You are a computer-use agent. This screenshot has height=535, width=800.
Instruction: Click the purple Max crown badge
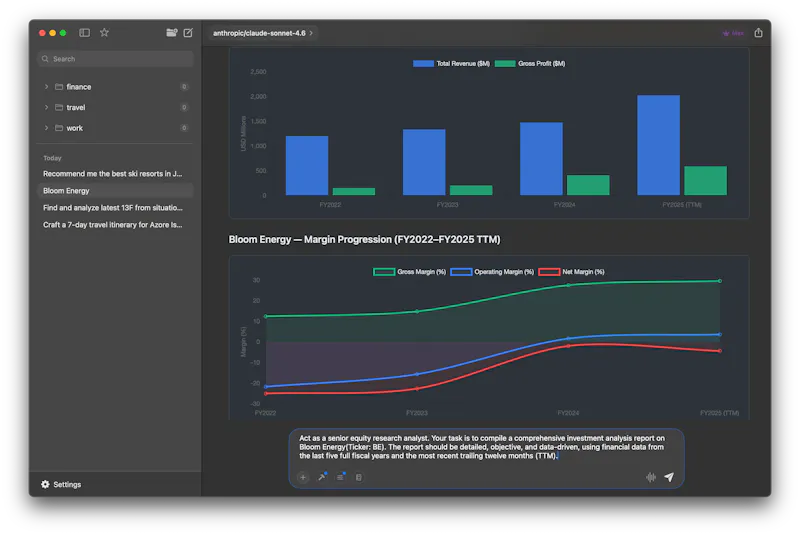coord(733,33)
